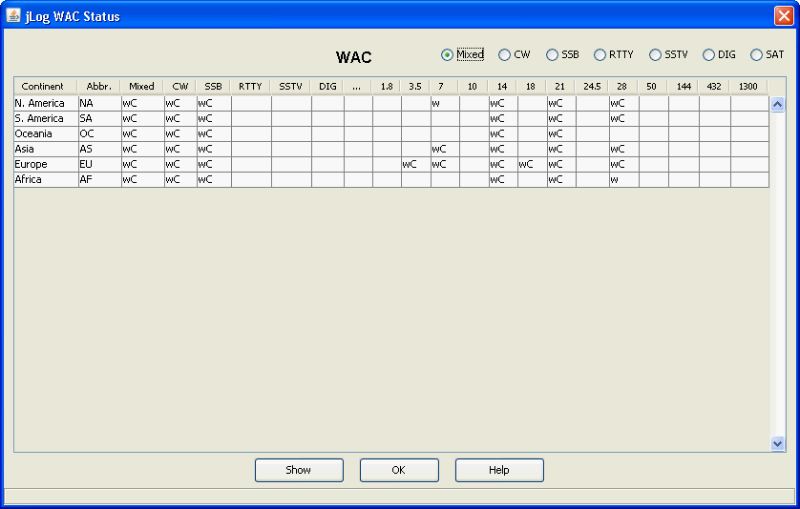Switch to RTTY mode radio button
Viewport: 800px width, 509px height.
600,55
